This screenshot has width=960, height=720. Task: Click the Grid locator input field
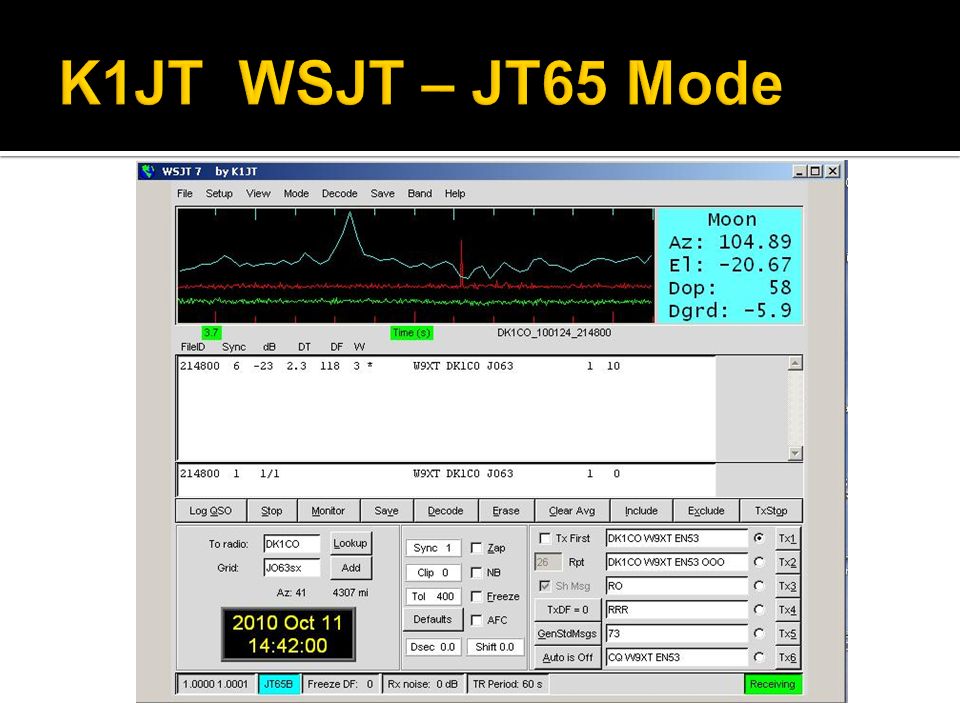[291, 568]
